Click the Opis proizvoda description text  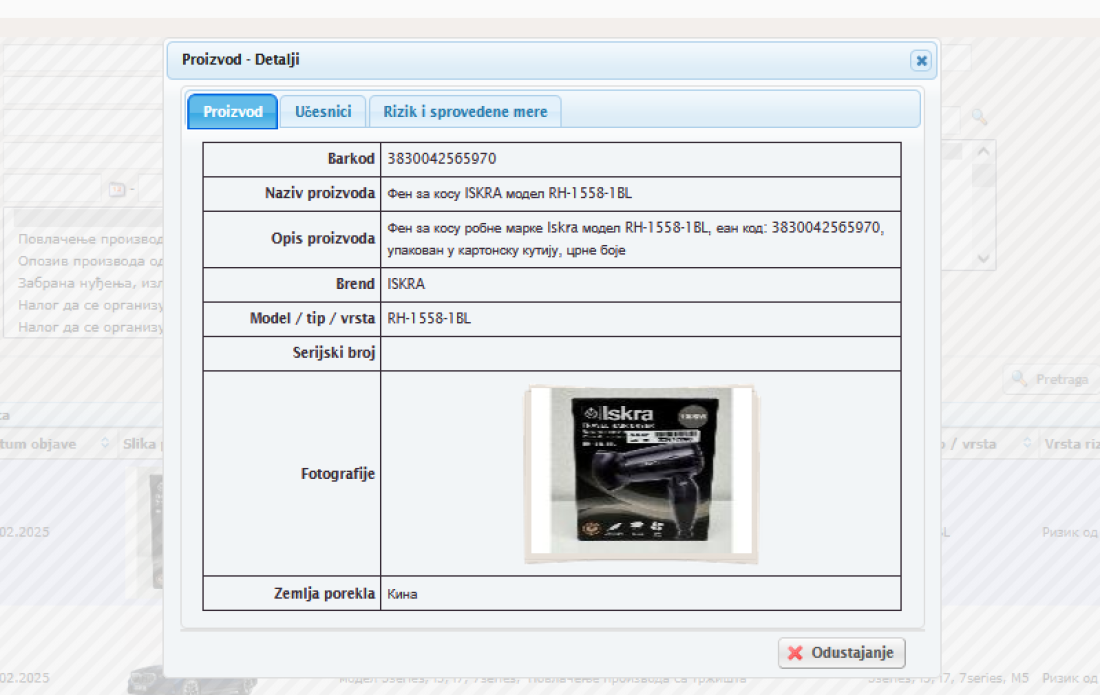(x=635, y=239)
